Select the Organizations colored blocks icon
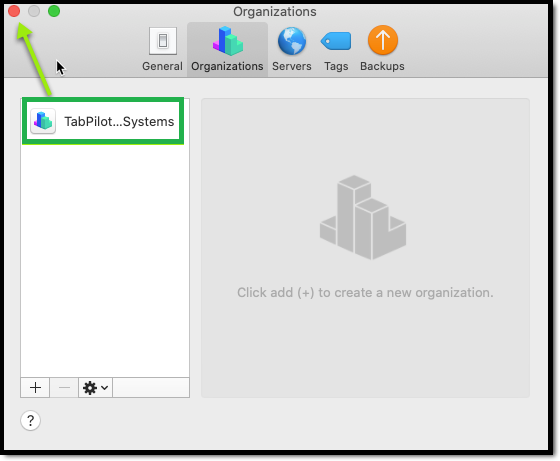This screenshot has width=560, height=461. coord(228,41)
